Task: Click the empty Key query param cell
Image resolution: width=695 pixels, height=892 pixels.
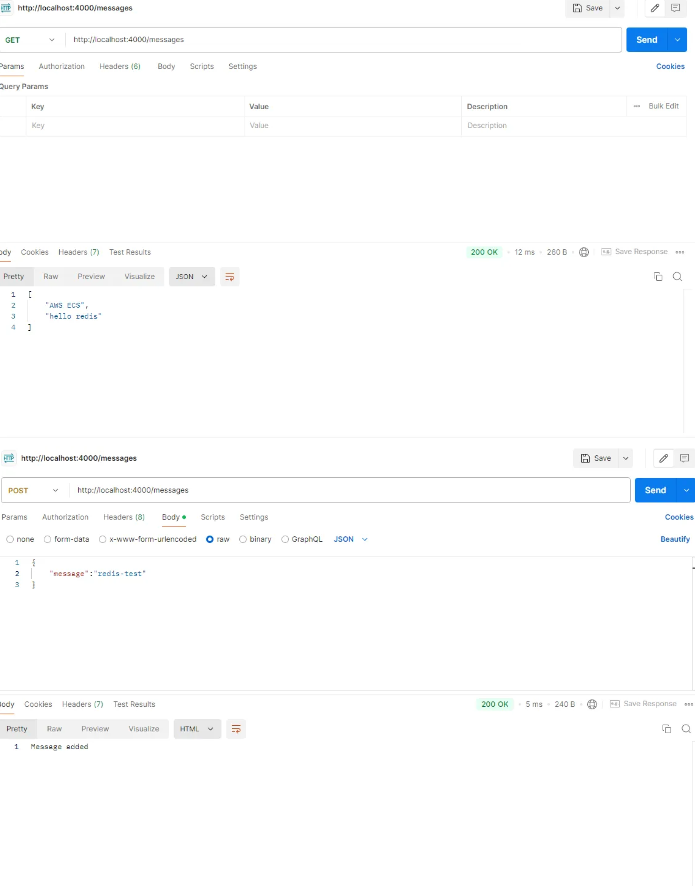Action: click(135, 126)
